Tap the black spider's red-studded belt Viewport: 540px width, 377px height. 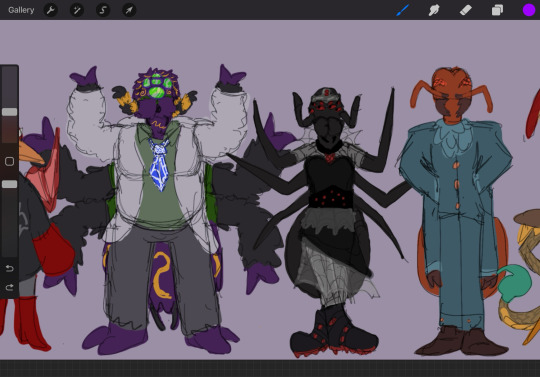[x=331, y=198]
